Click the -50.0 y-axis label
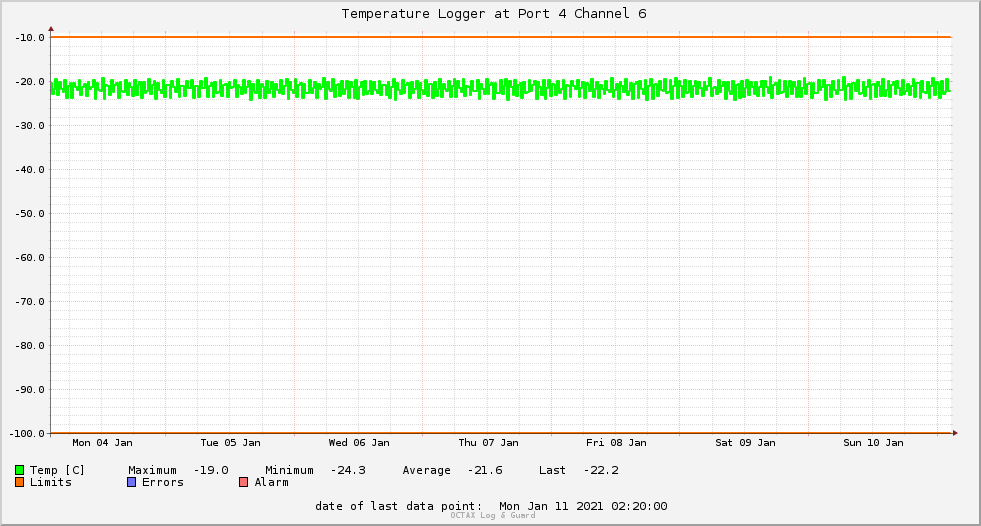This screenshot has height=526, width=981. [x=30, y=214]
